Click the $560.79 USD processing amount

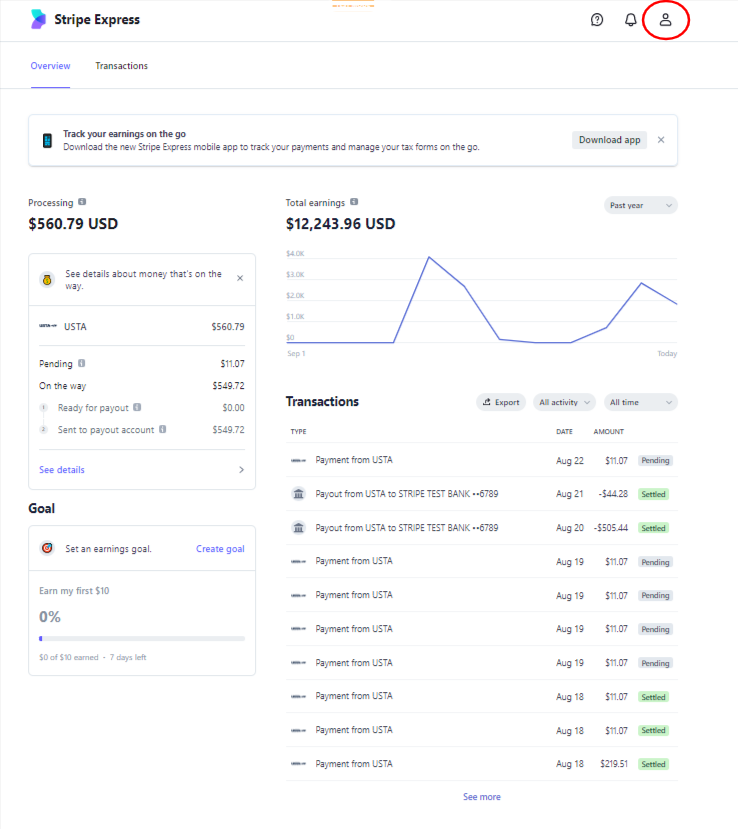[73, 224]
